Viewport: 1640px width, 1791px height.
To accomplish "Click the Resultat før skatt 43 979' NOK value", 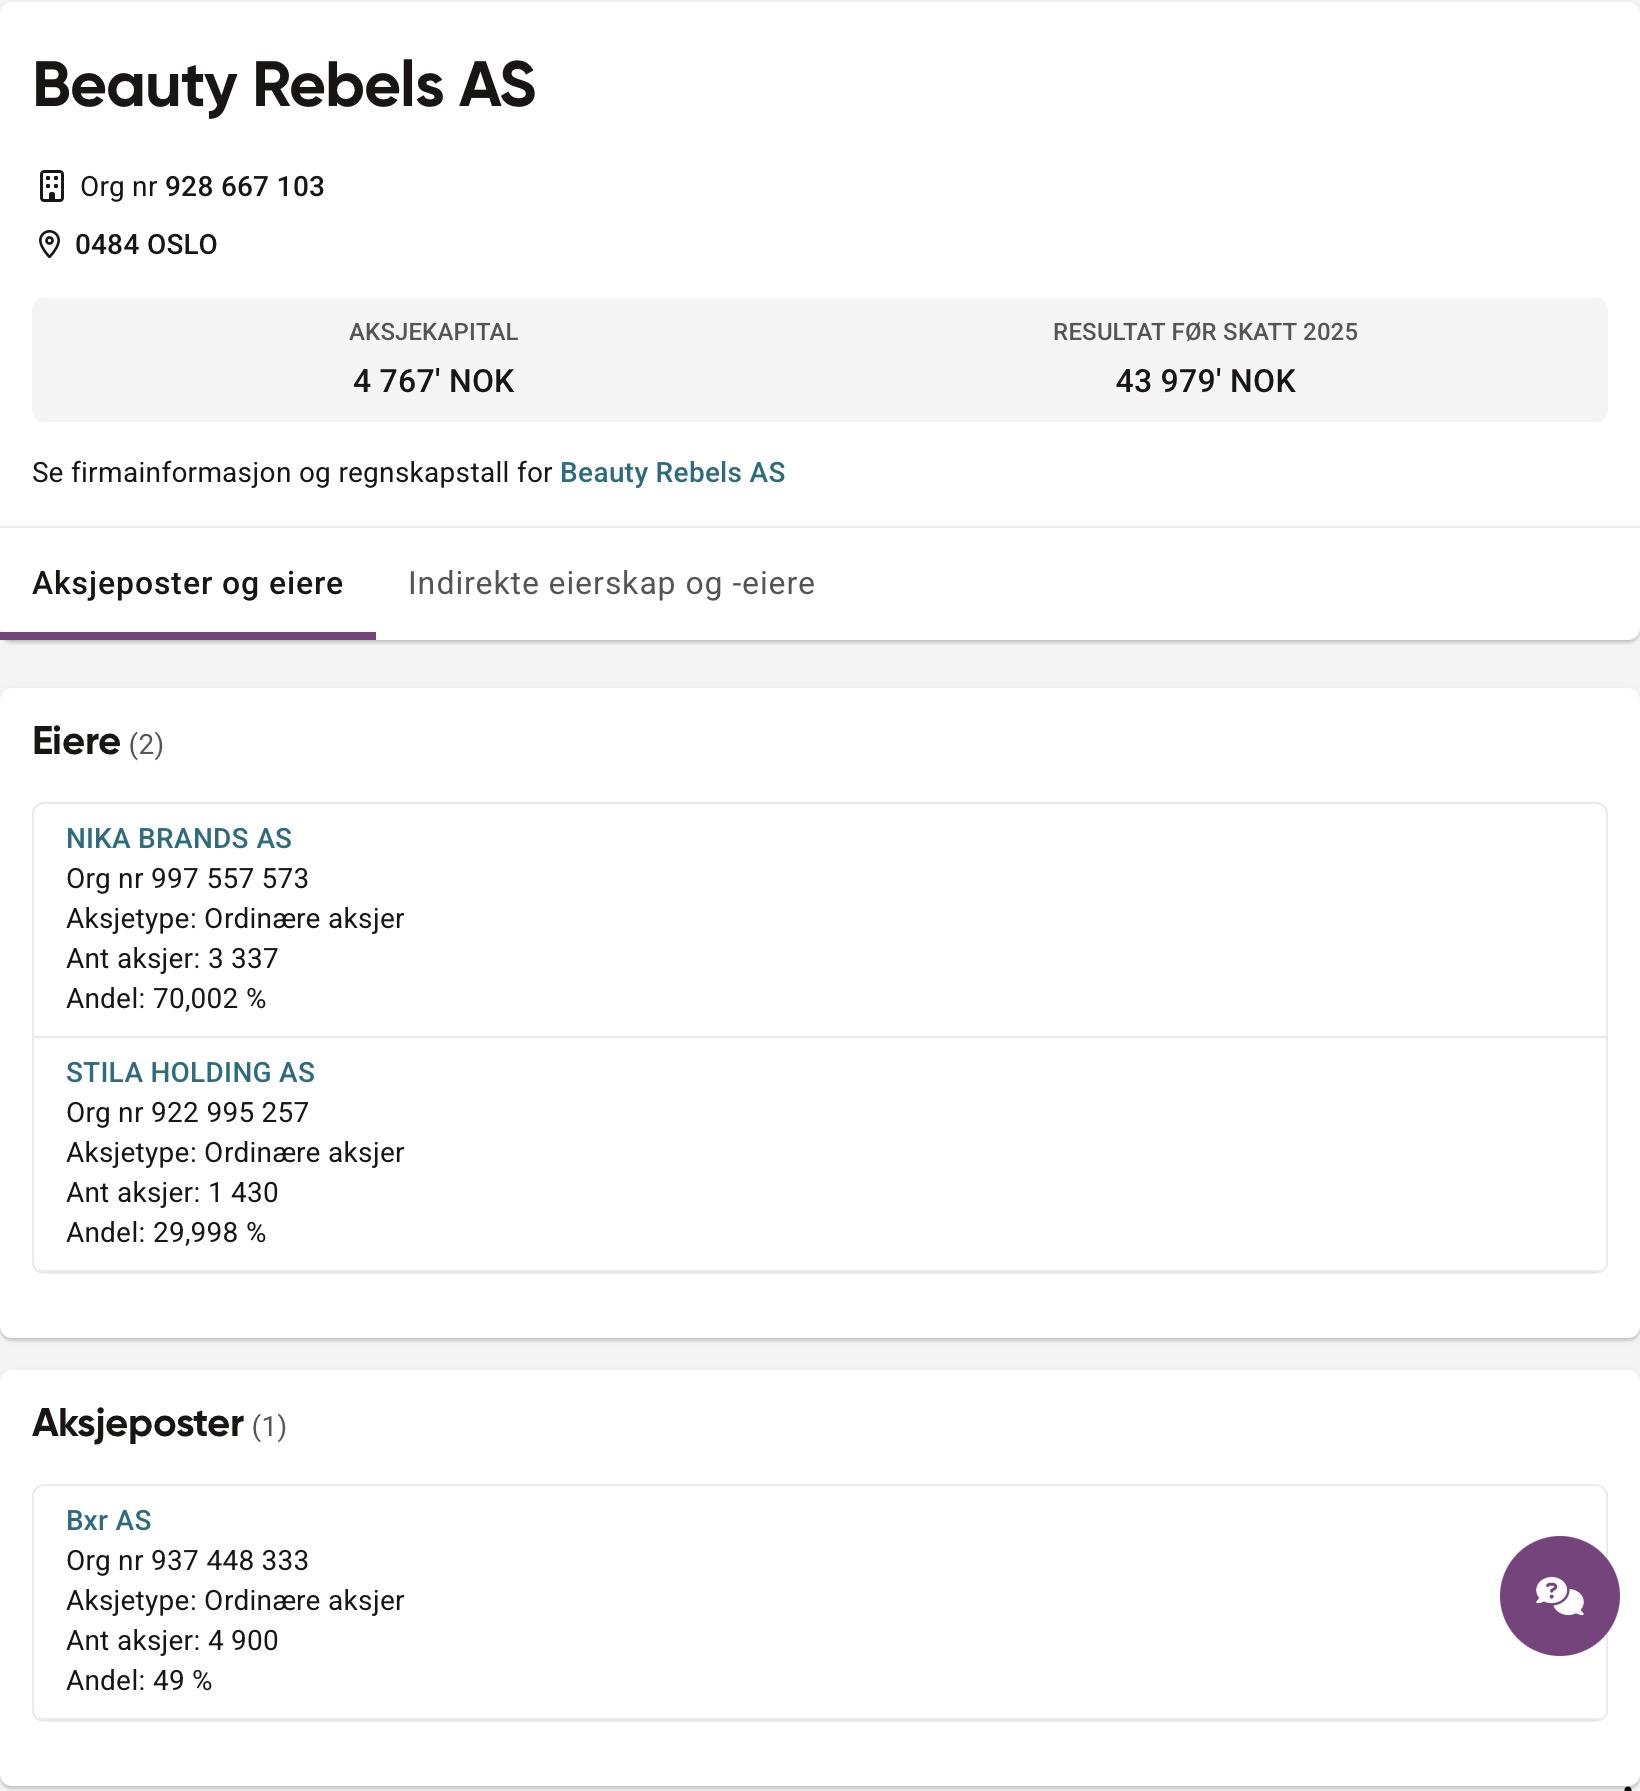I will [x=1205, y=381].
